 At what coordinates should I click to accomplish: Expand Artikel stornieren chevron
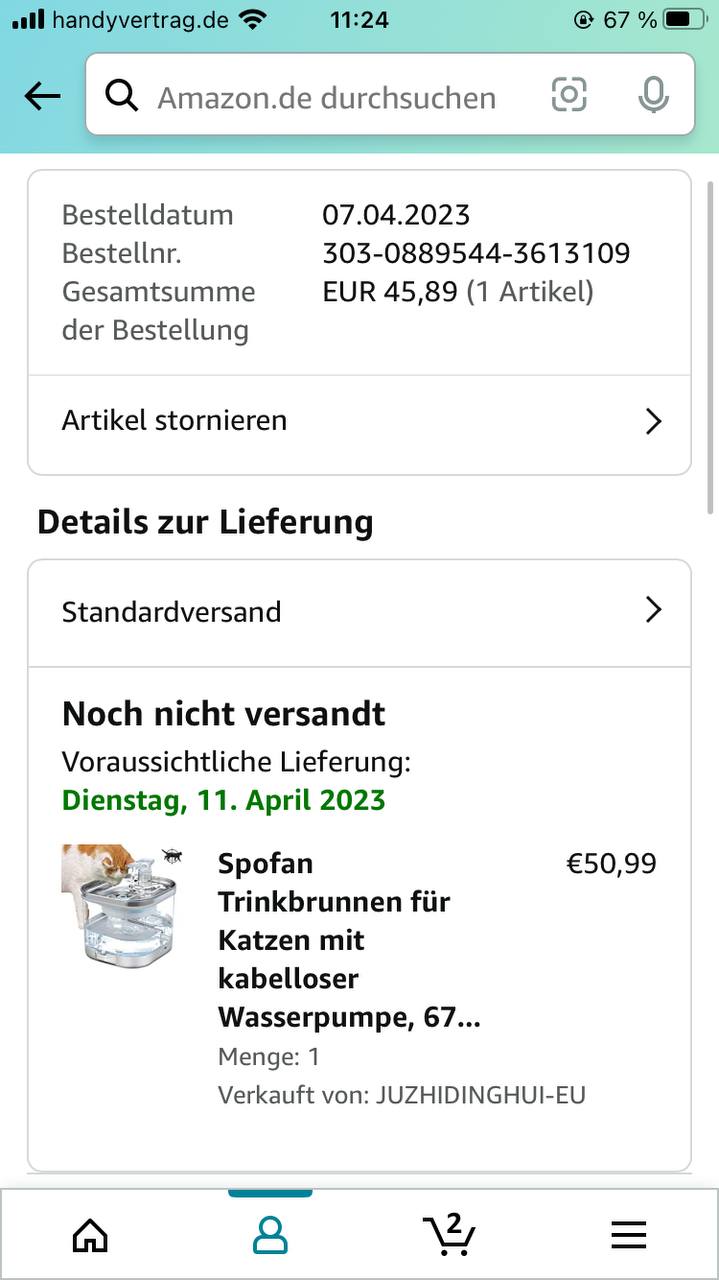click(x=653, y=421)
